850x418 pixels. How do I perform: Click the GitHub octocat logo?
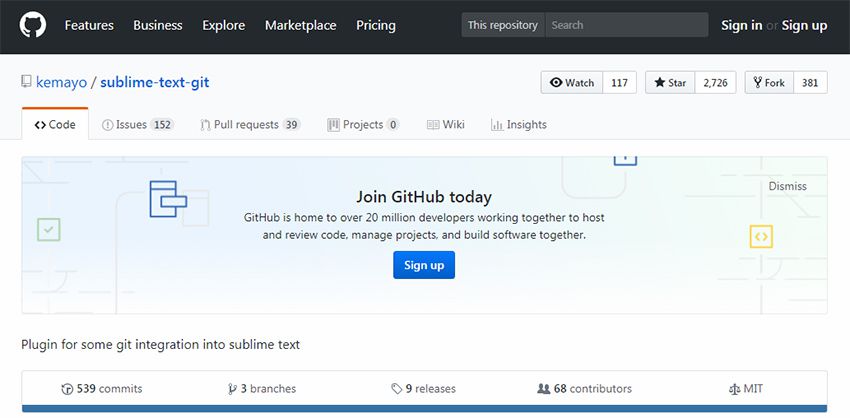[x=33, y=25]
